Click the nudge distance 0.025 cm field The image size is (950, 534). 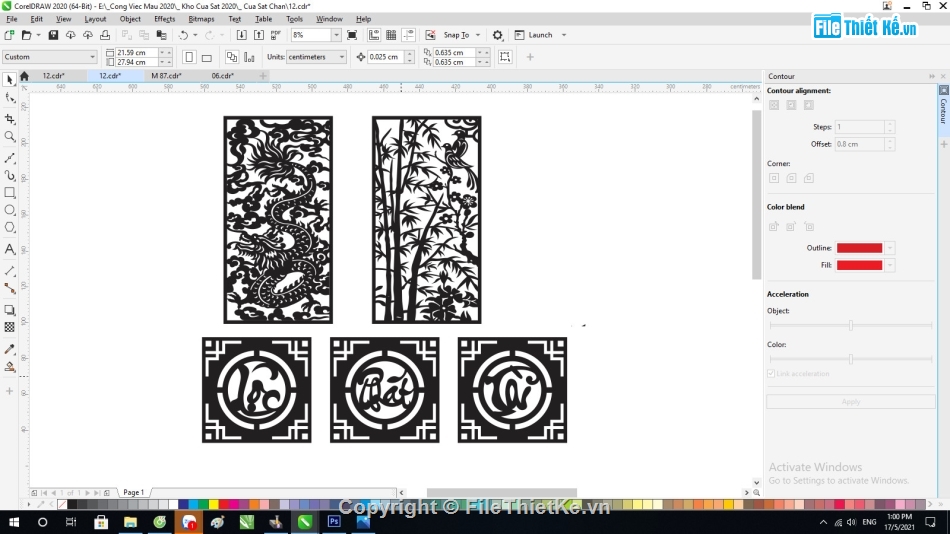(386, 57)
